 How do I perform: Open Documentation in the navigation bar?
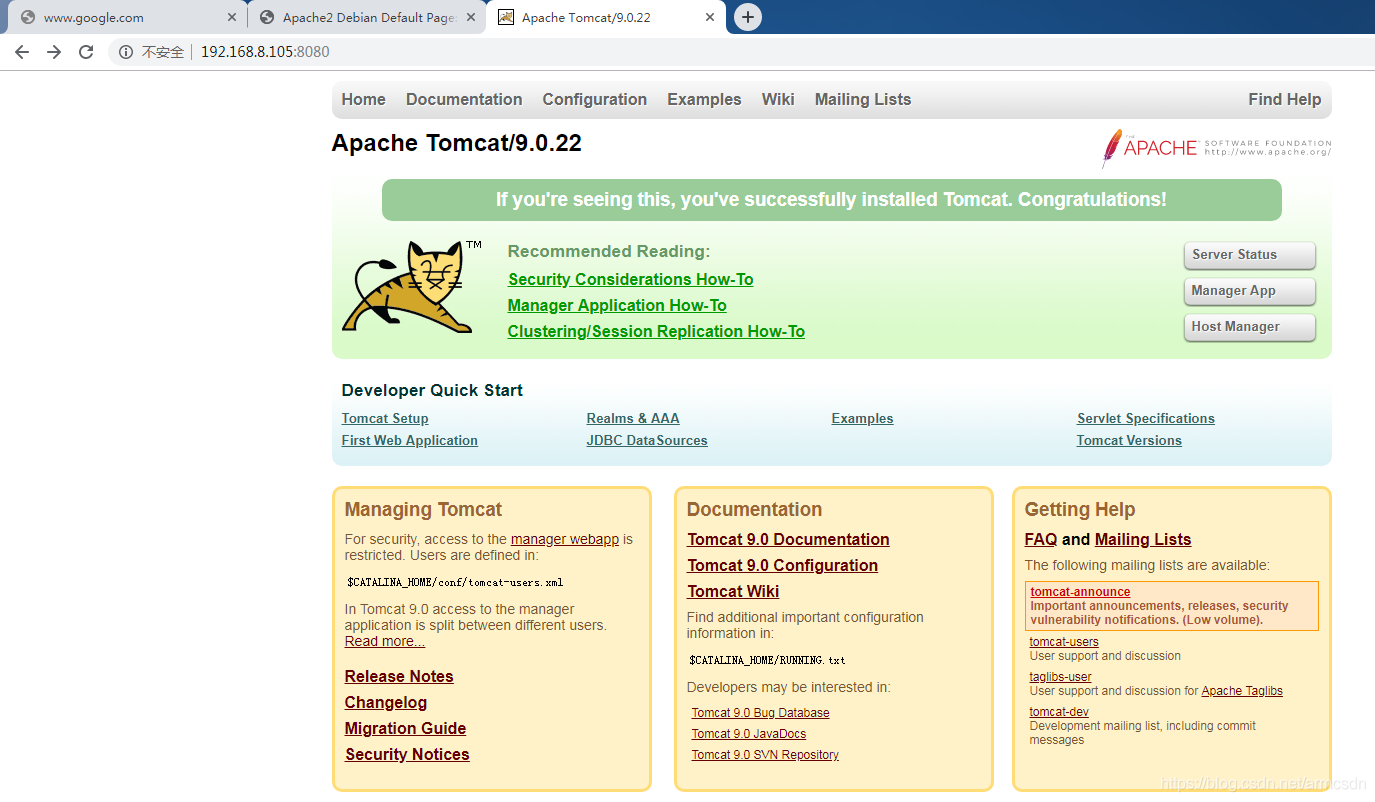[464, 99]
